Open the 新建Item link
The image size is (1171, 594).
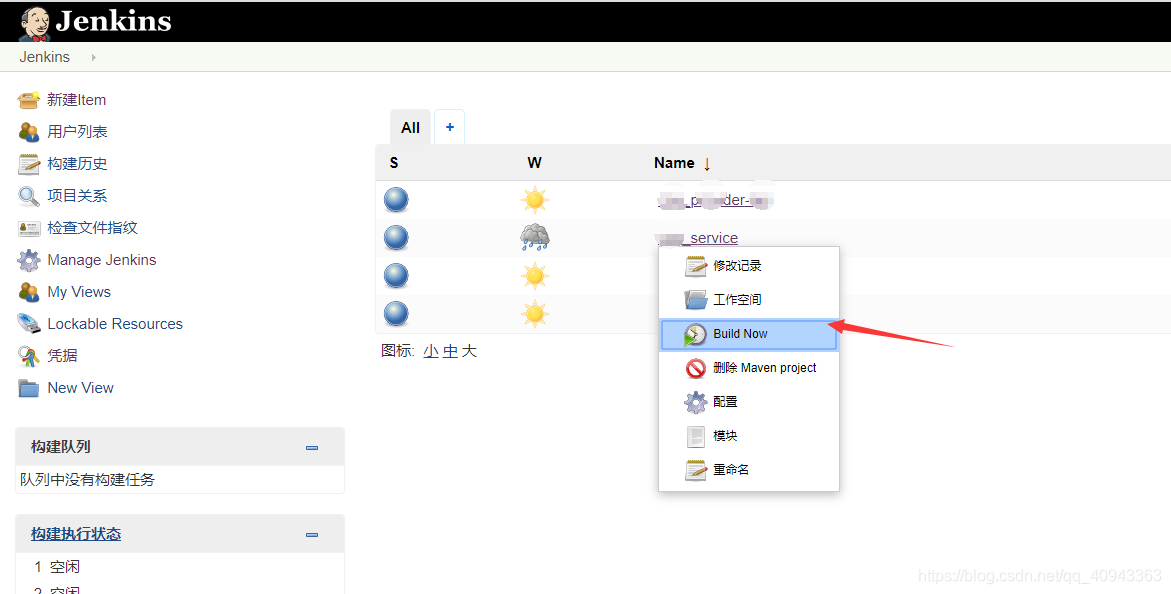[x=76, y=99]
